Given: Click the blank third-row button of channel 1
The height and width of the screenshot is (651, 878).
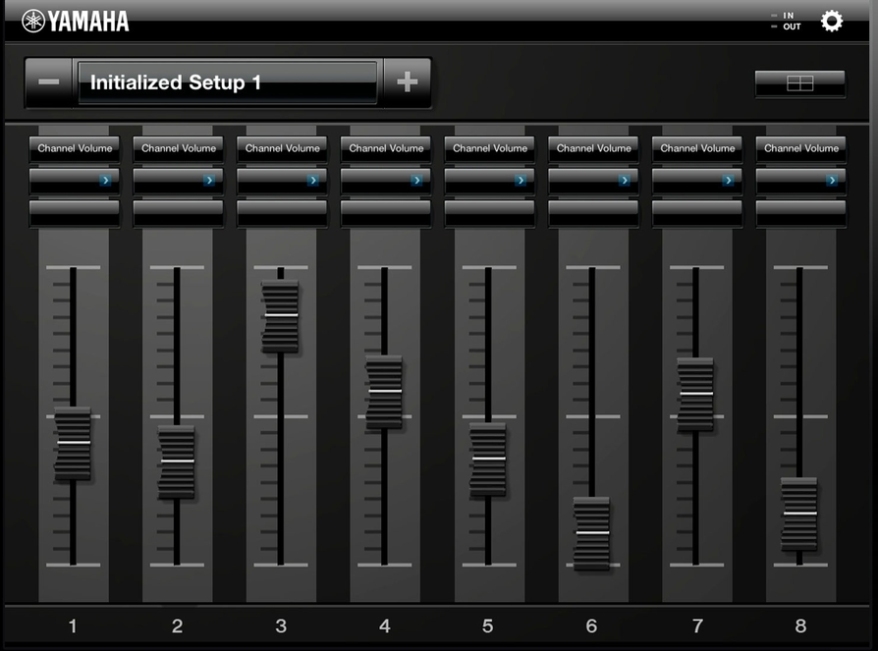Looking at the screenshot, I should point(74,213).
